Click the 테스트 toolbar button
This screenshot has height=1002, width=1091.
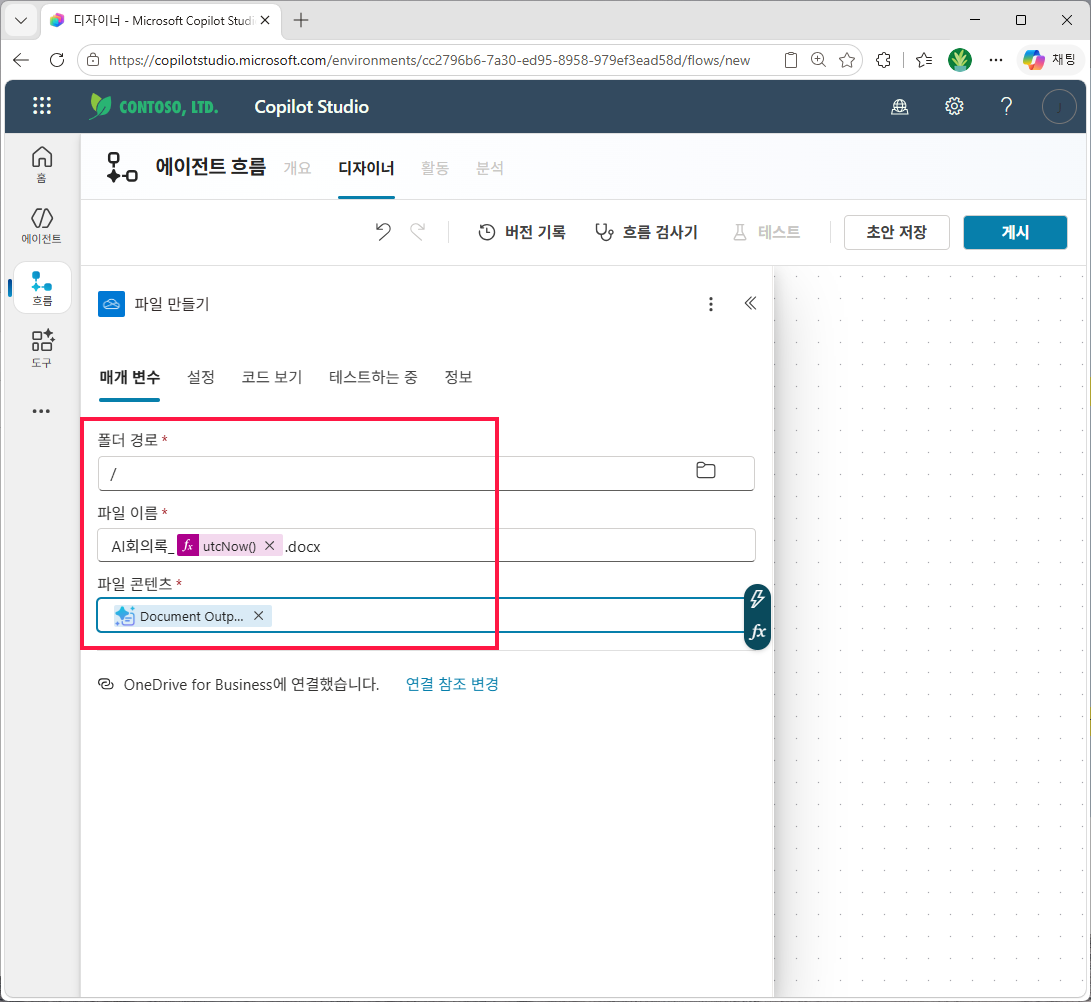766,232
